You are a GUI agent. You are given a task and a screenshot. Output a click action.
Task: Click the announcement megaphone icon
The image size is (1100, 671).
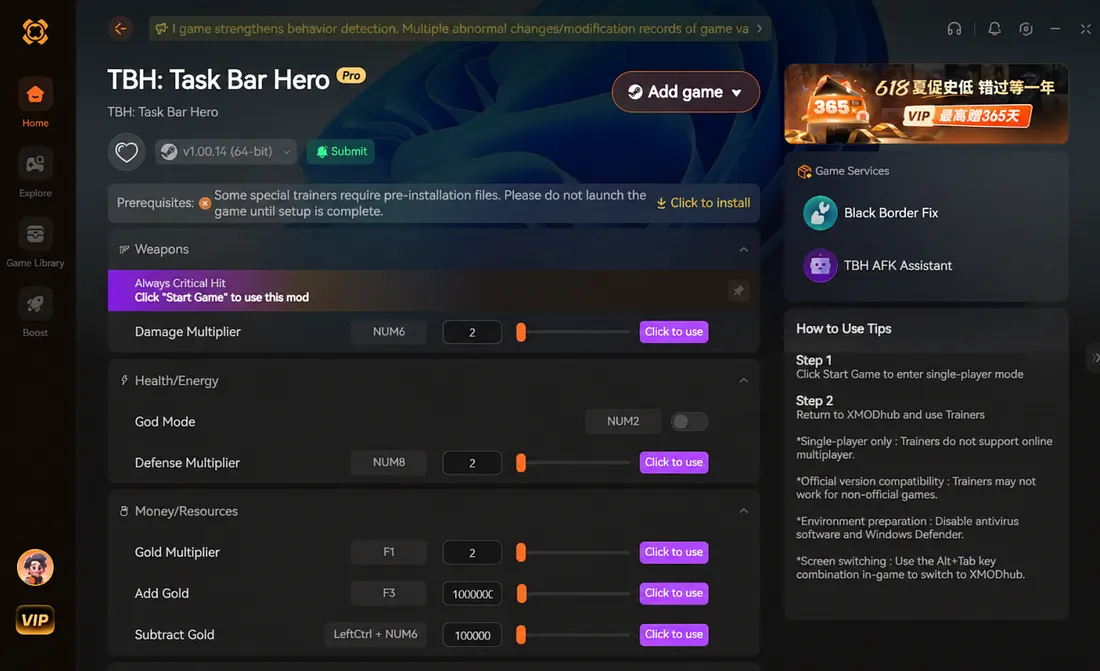pos(161,29)
